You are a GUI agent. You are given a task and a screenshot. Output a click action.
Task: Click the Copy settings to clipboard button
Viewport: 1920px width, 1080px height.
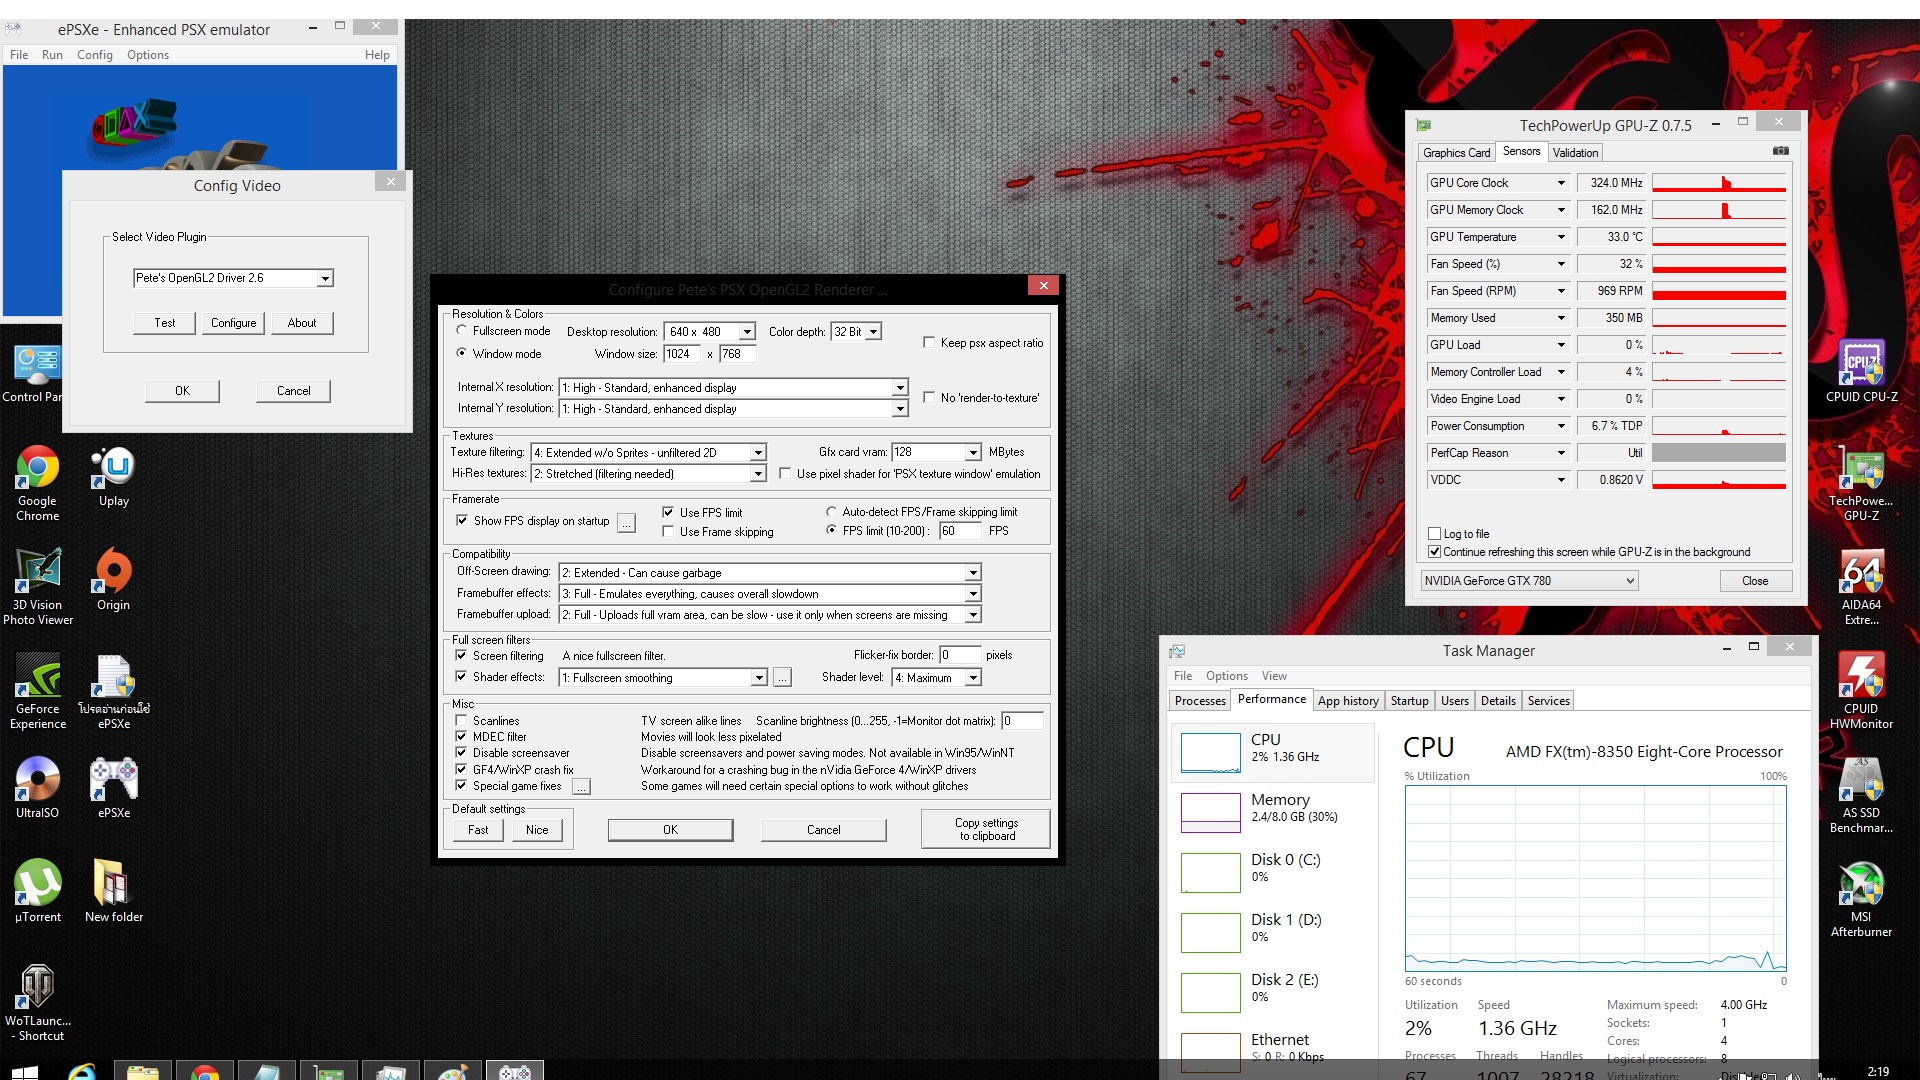coord(985,829)
